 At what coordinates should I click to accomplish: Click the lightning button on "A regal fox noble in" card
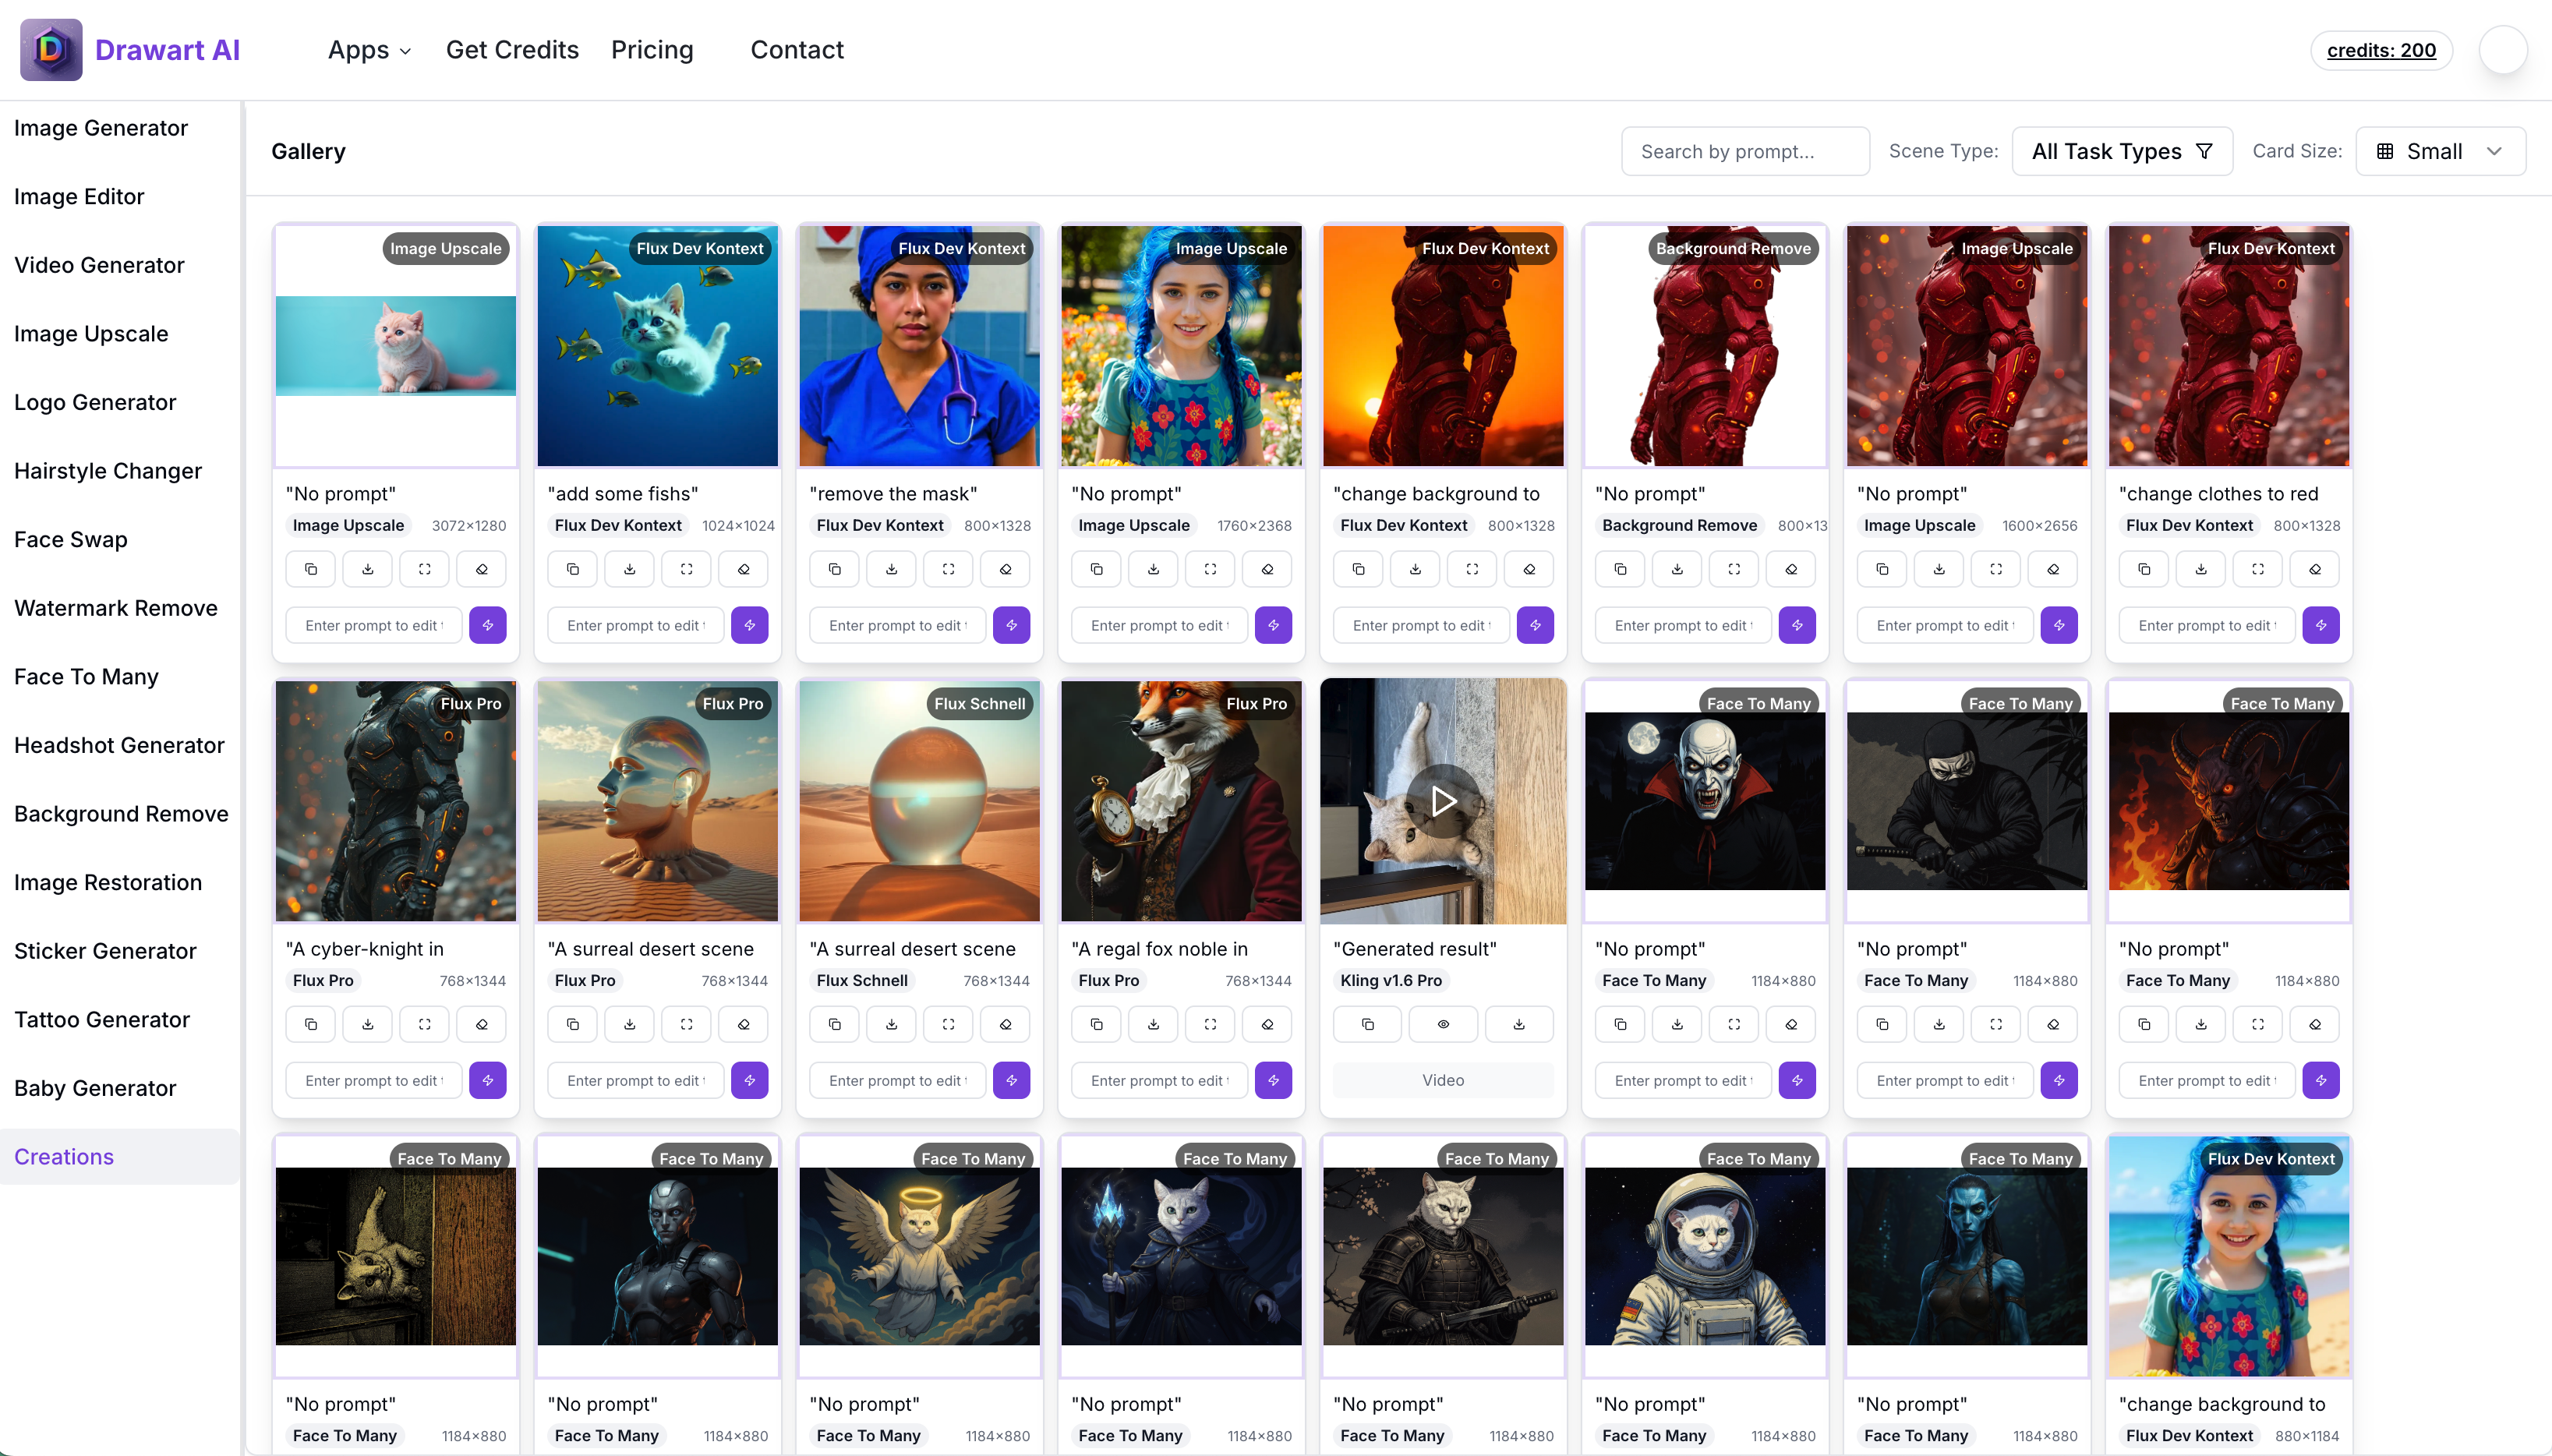tap(1274, 1080)
